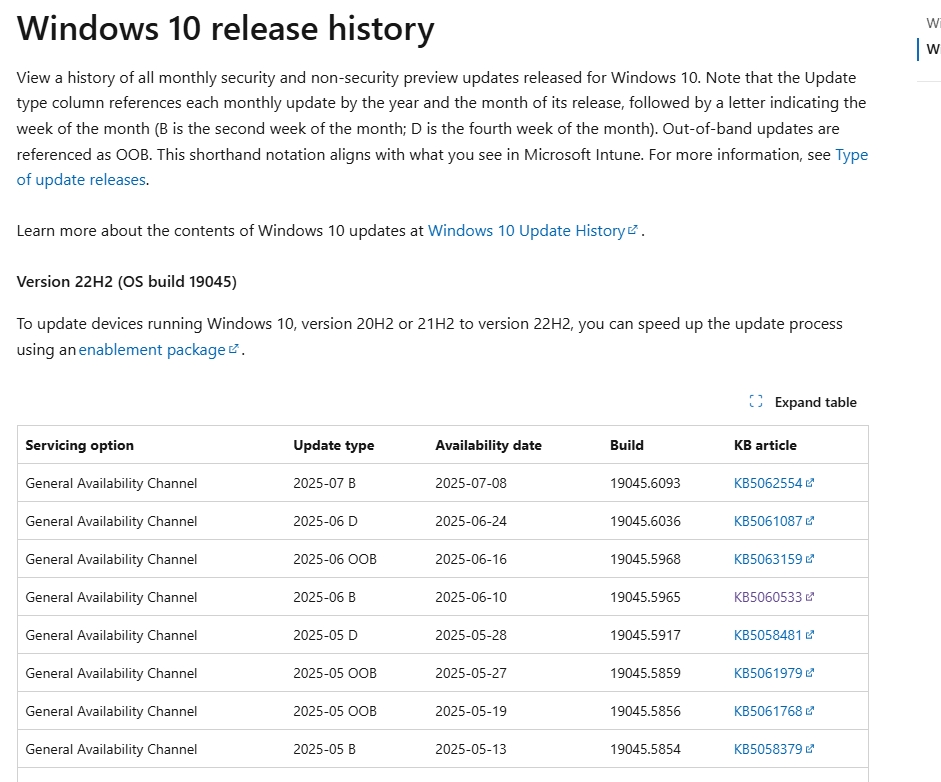Click availability date 2025-05-28
The width and height of the screenshot is (941, 782).
471,635
